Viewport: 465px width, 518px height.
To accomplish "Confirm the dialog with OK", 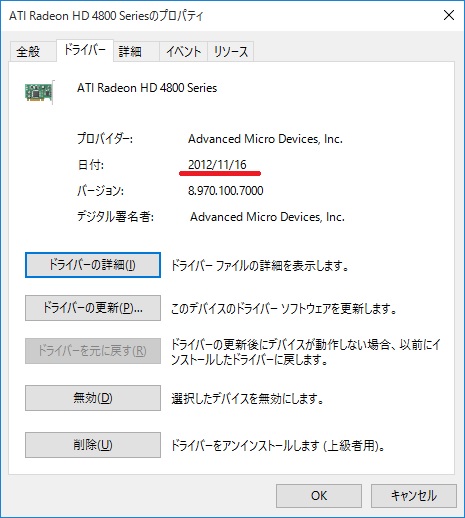I will (x=319, y=496).
